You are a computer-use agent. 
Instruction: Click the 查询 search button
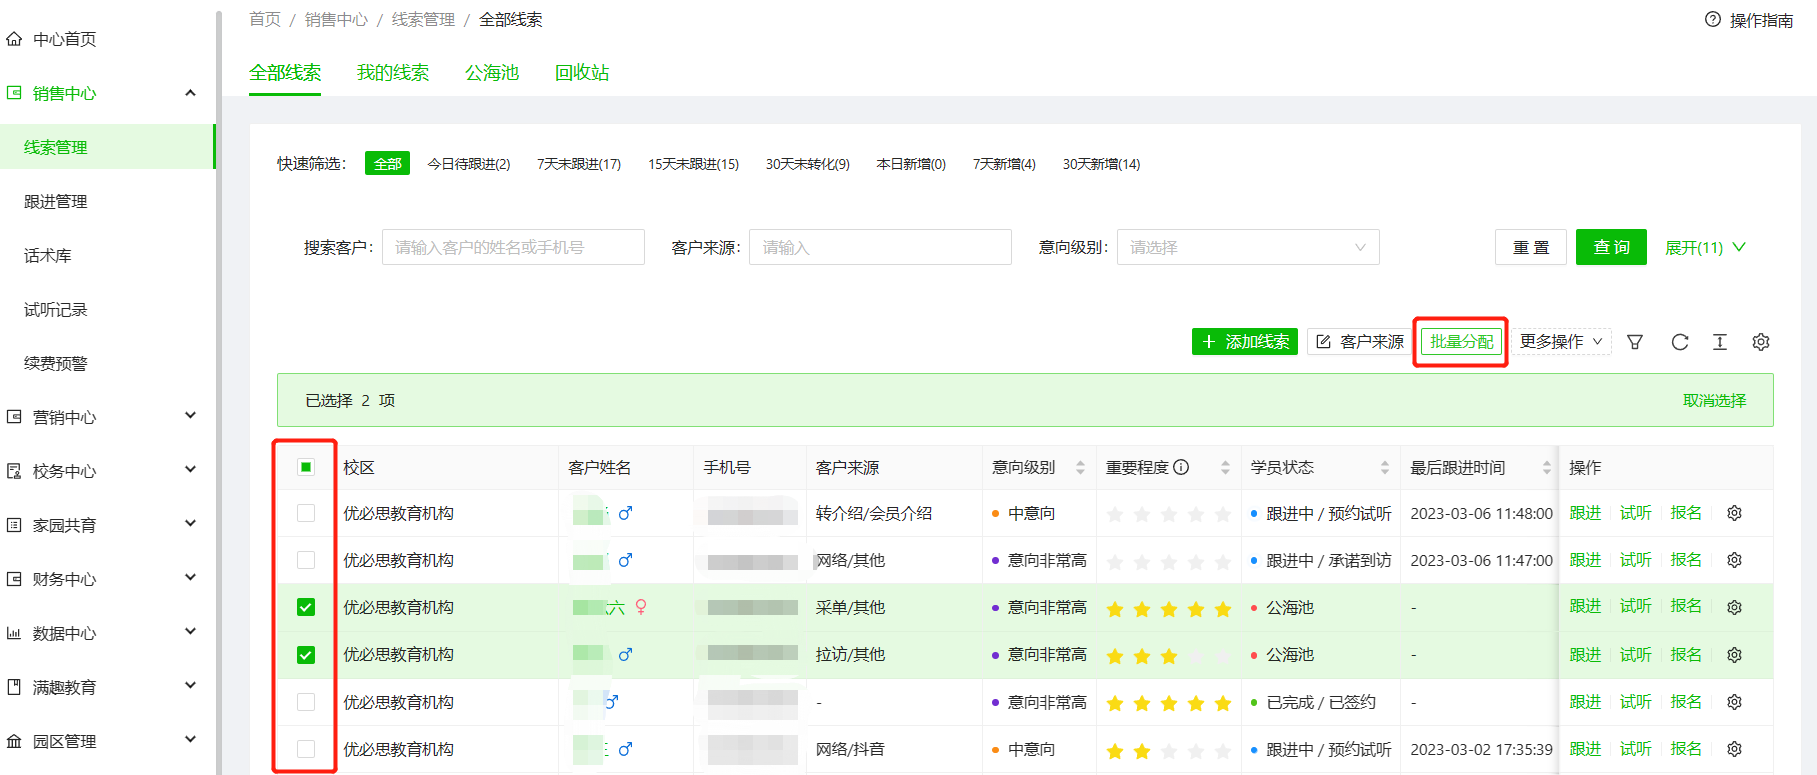pos(1611,247)
